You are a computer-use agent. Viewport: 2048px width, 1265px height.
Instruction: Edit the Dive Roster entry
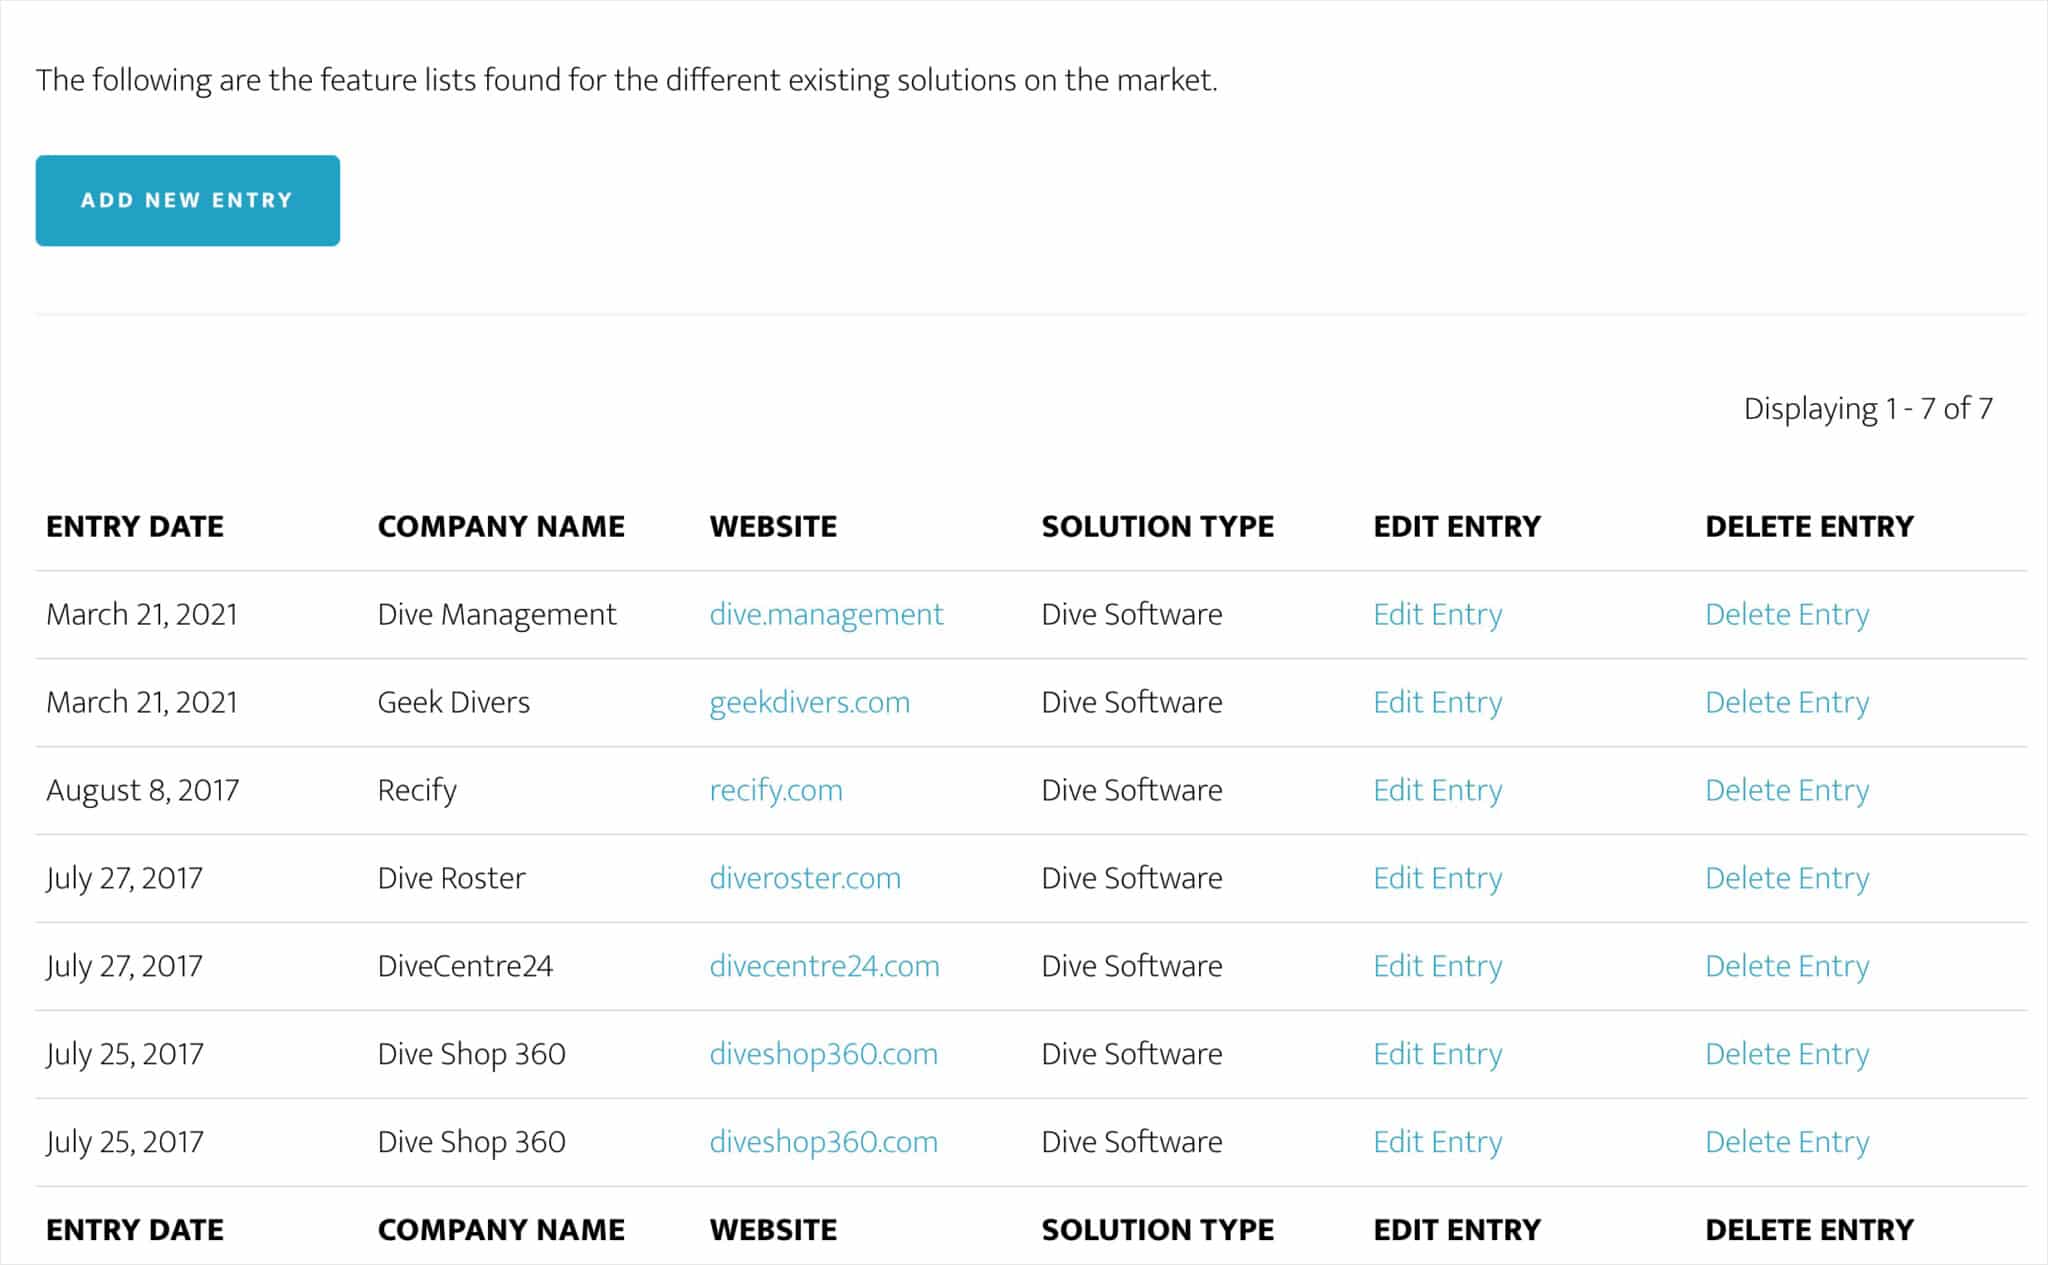point(1438,877)
